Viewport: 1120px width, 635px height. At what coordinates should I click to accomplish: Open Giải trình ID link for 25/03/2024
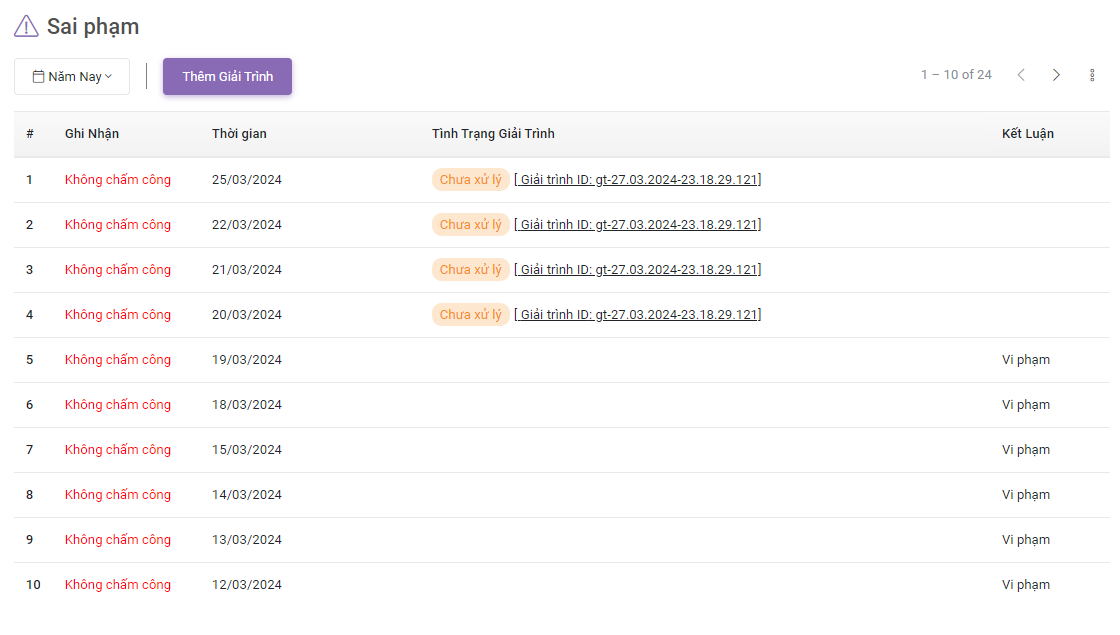click(637, 180)
